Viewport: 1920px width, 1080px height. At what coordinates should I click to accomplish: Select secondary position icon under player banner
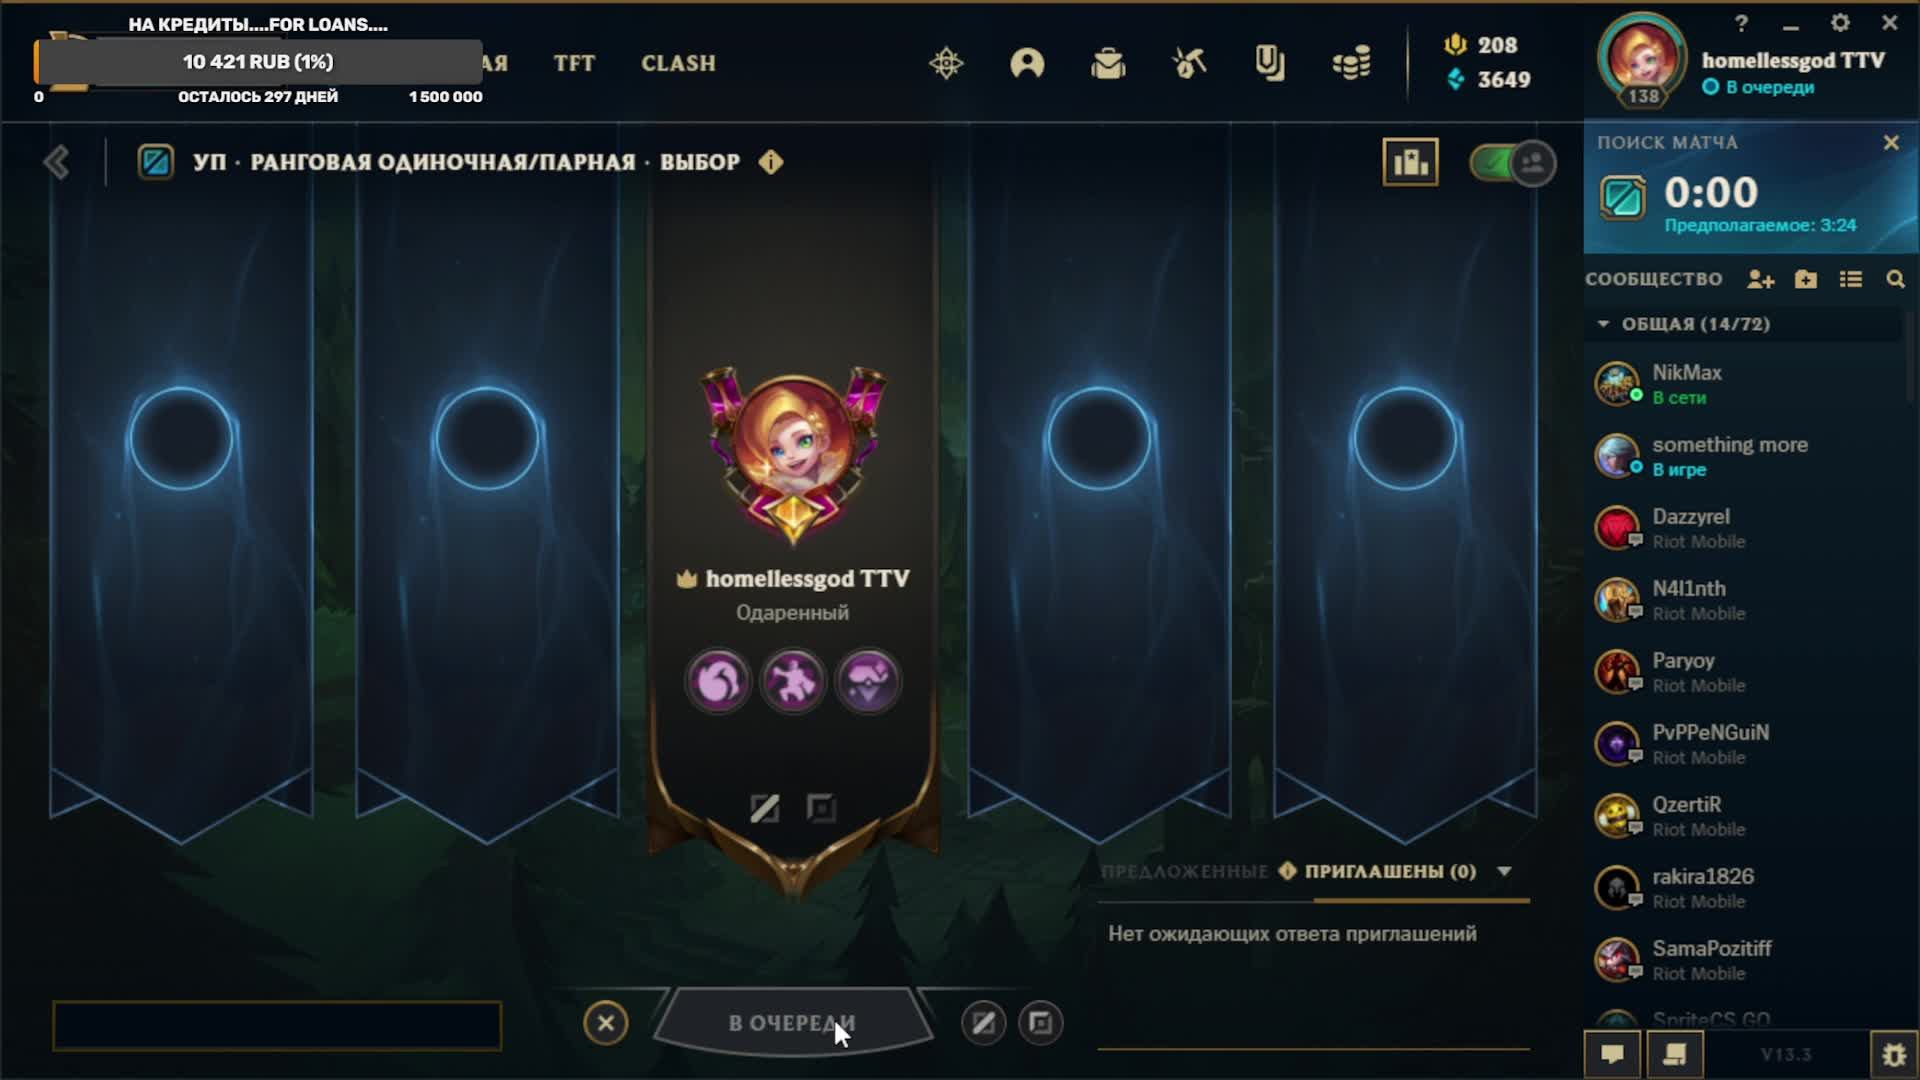(x=821, y=808)
